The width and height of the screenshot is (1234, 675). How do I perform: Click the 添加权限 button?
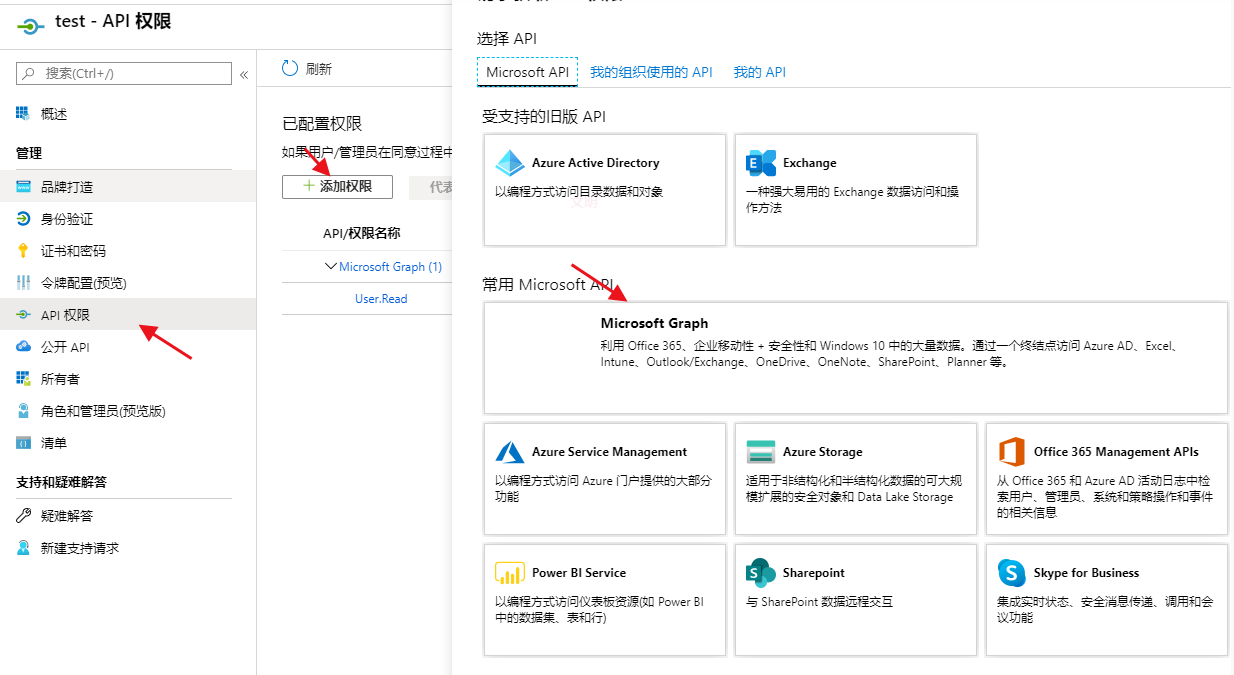click(x=337, y=187)
